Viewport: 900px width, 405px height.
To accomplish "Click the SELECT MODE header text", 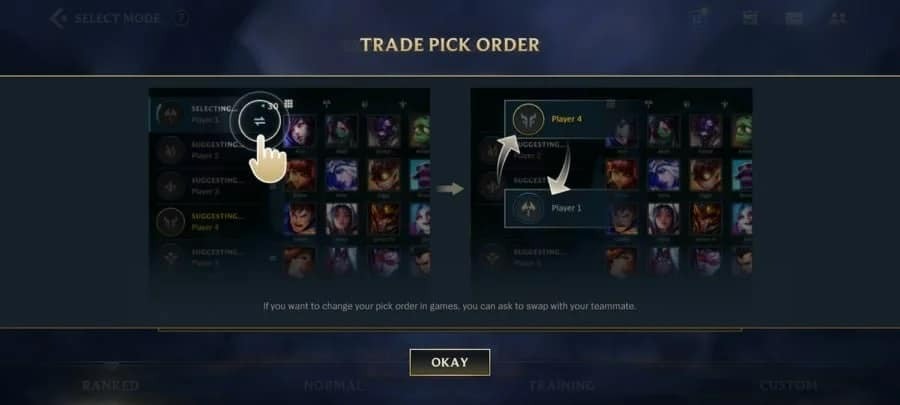I will 117,18.
